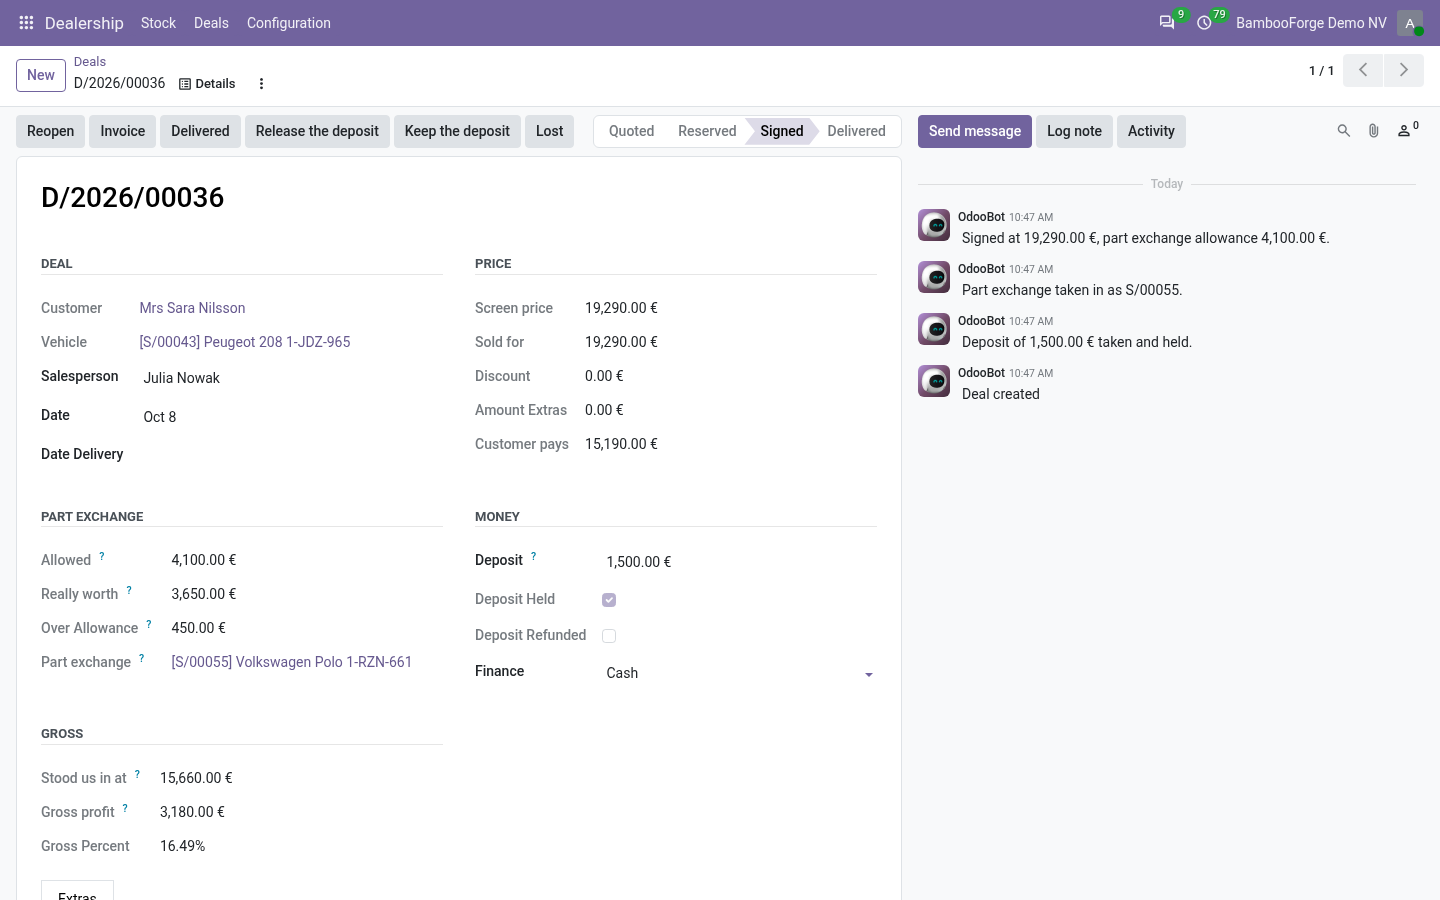Open the actions kebab menu beside Details
This screenshot has height=900, width=1440.
pos(261,84)
